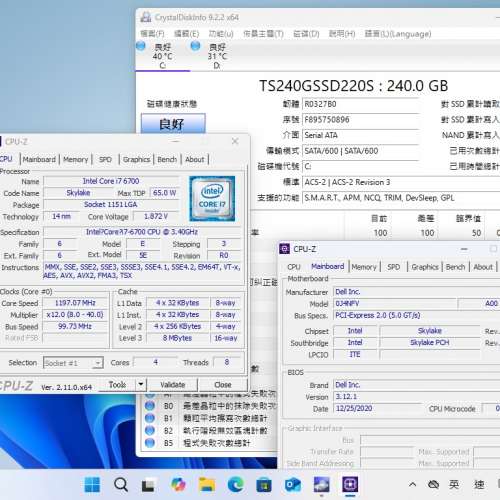Screen dimensions: 500x500
Task: Click the B5 attribute status circle
Action: point(150,443)
